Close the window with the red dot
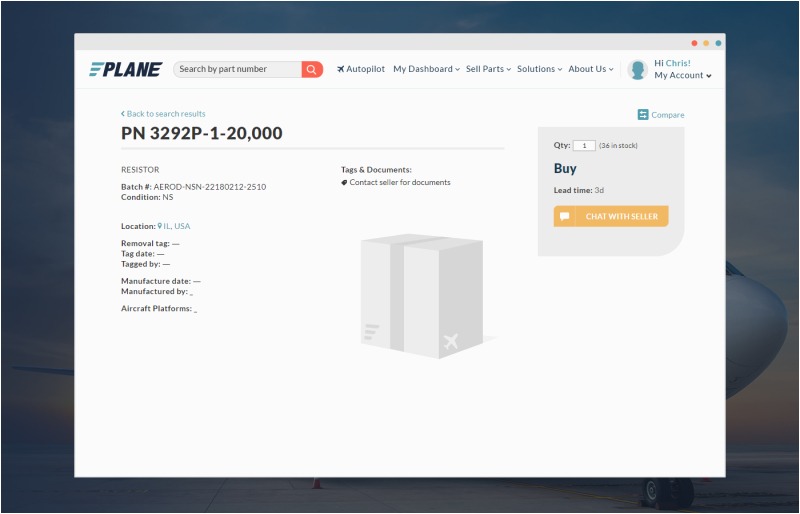The height and width of the screenshot is (514, 800). [x=695, y=43]
